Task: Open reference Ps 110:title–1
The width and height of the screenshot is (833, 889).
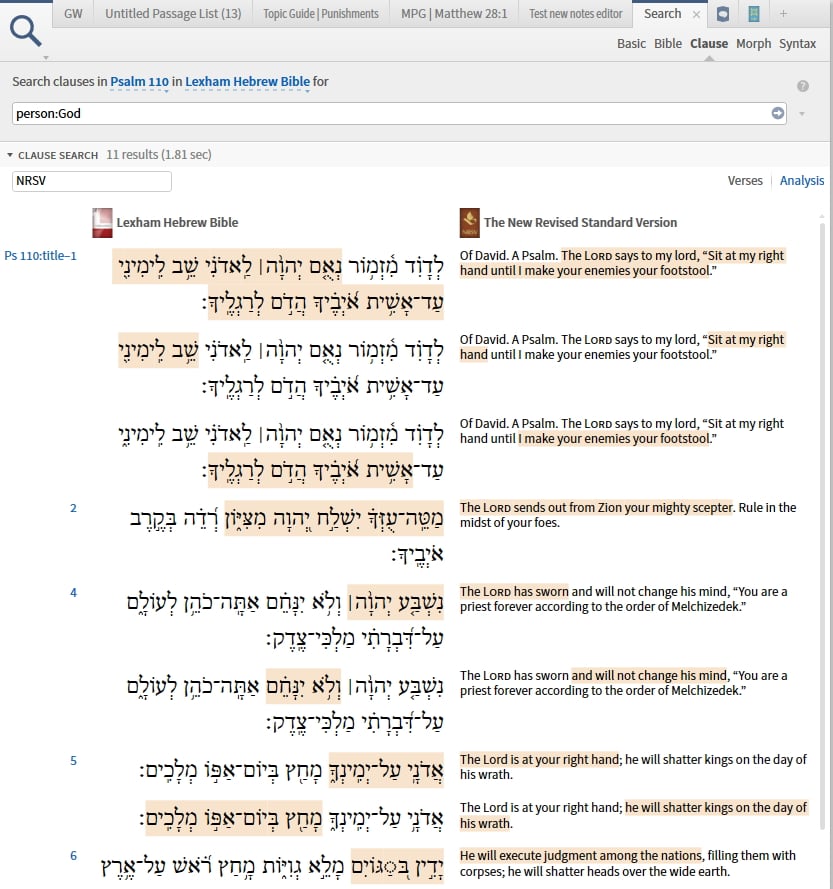Action: 40,256
